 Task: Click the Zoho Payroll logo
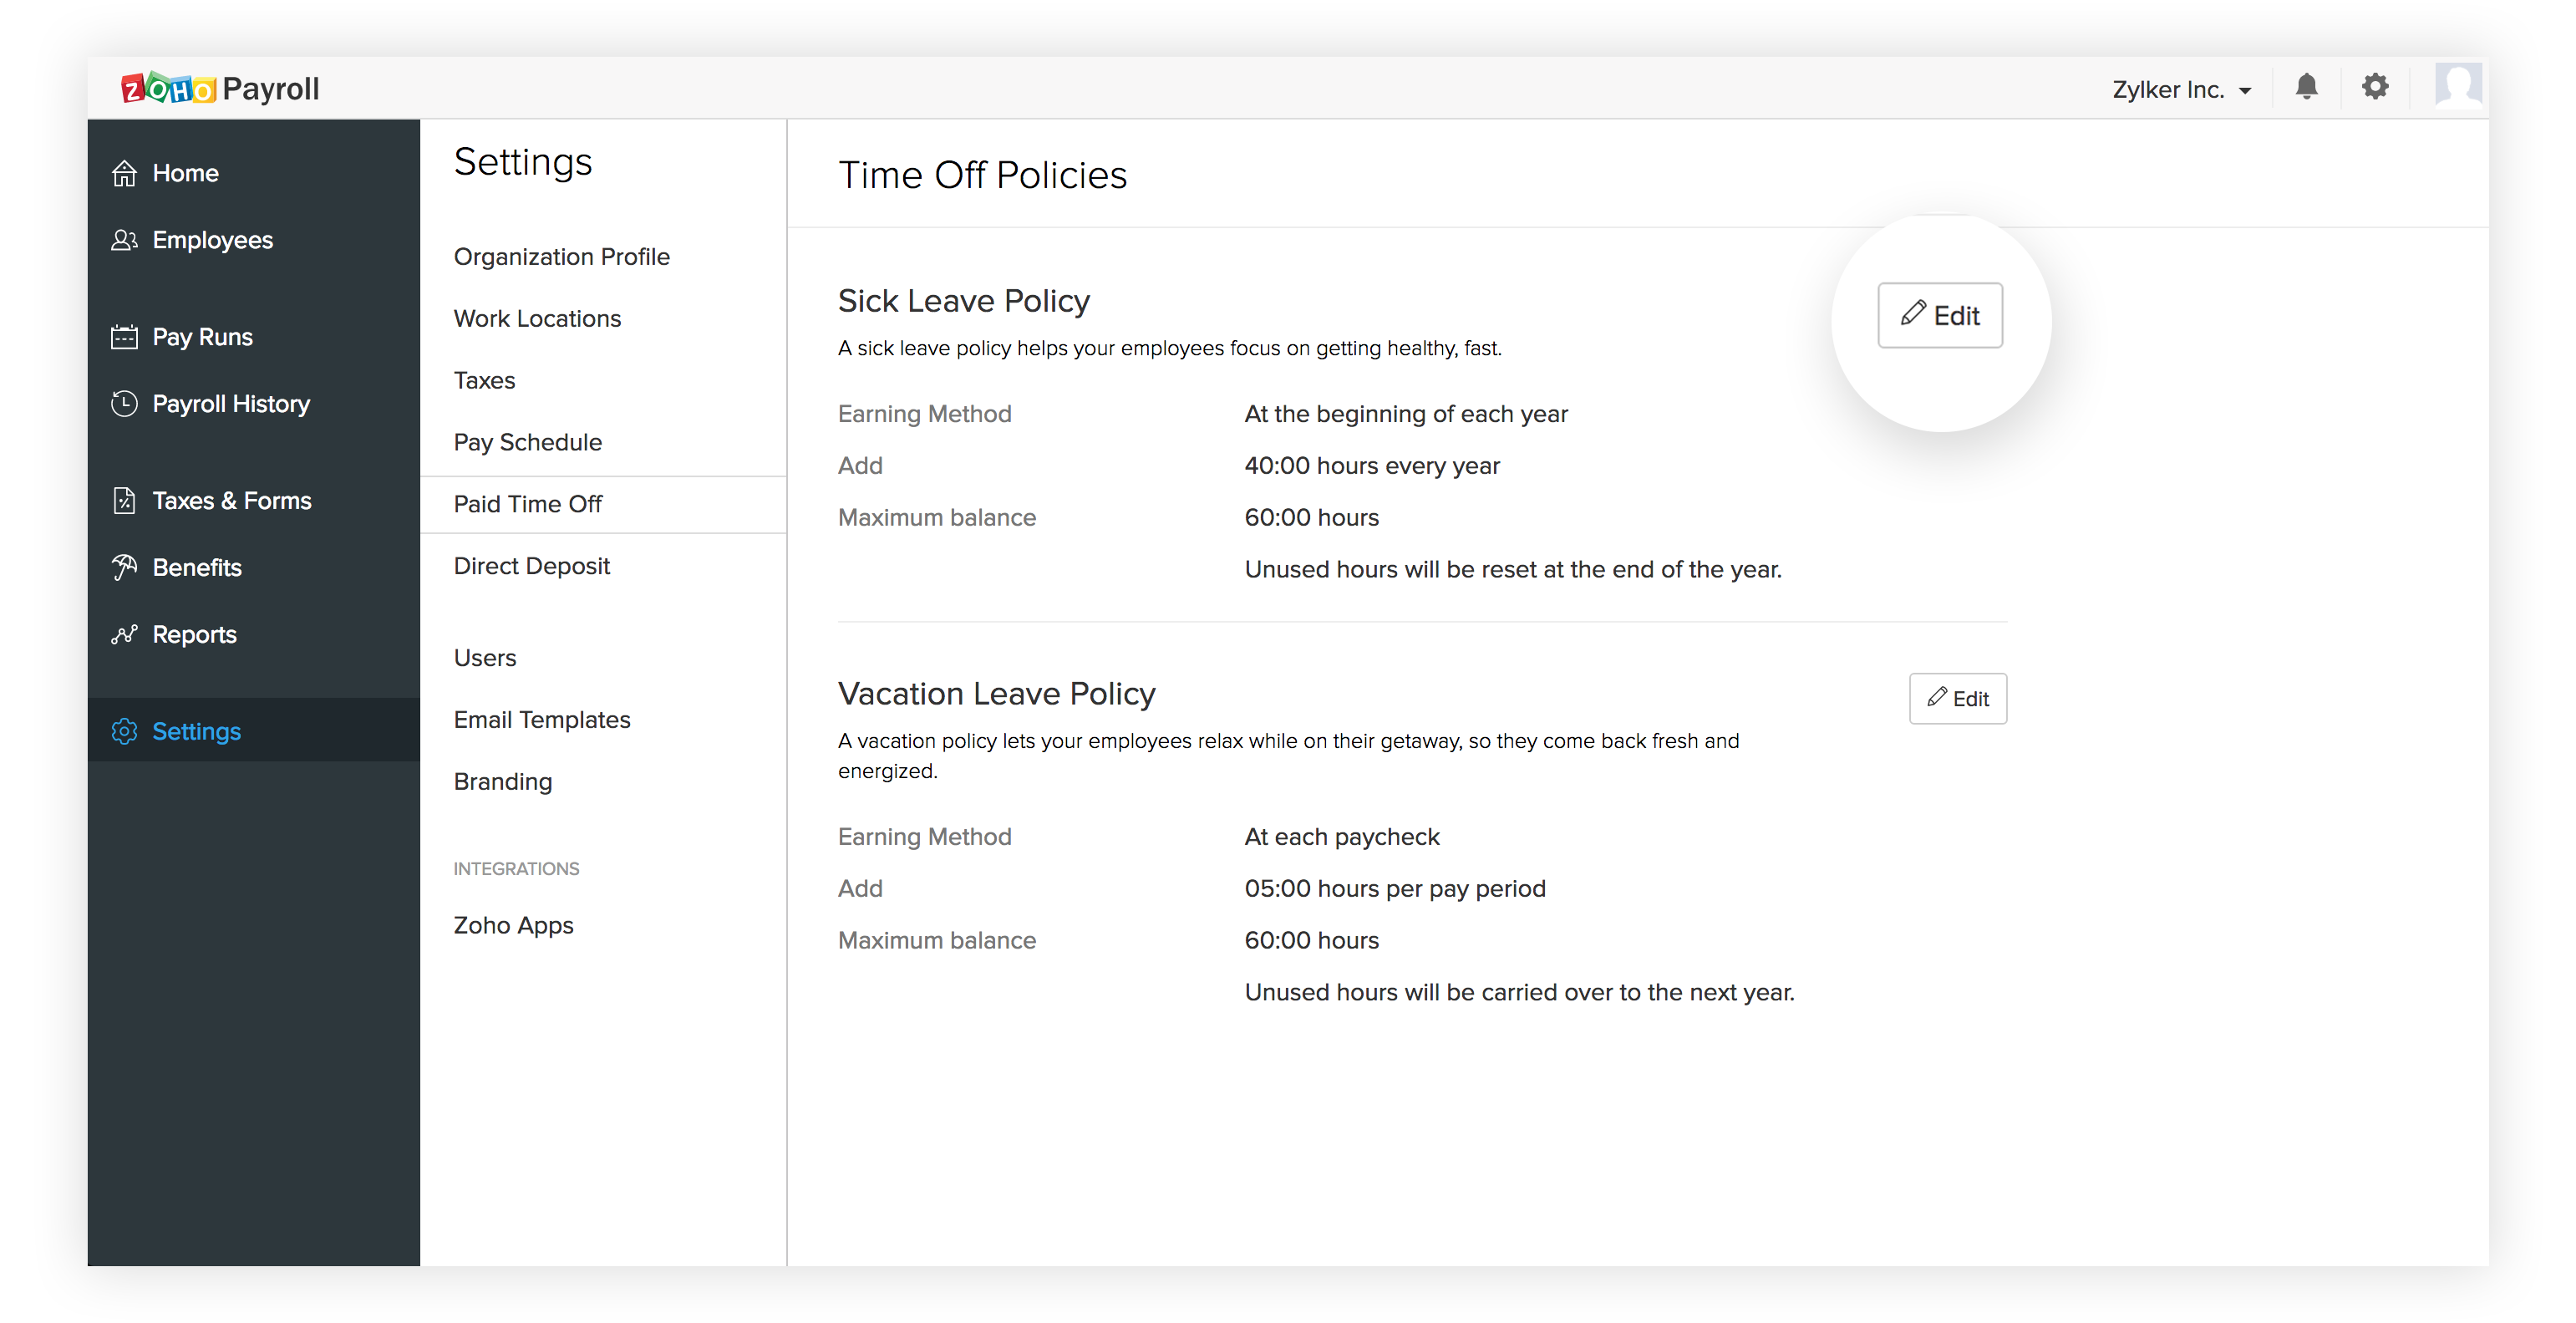(220, 89)
